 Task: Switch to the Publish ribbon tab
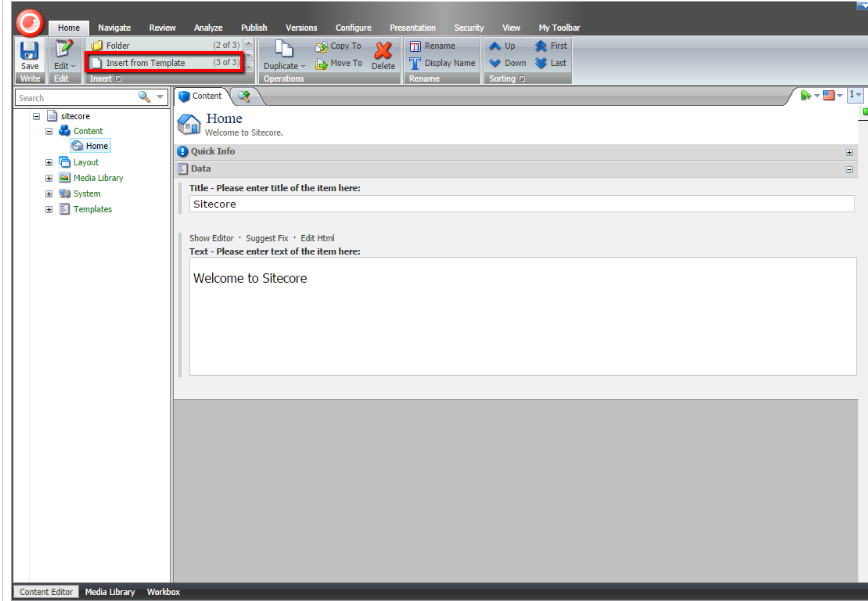click(254, 28)
